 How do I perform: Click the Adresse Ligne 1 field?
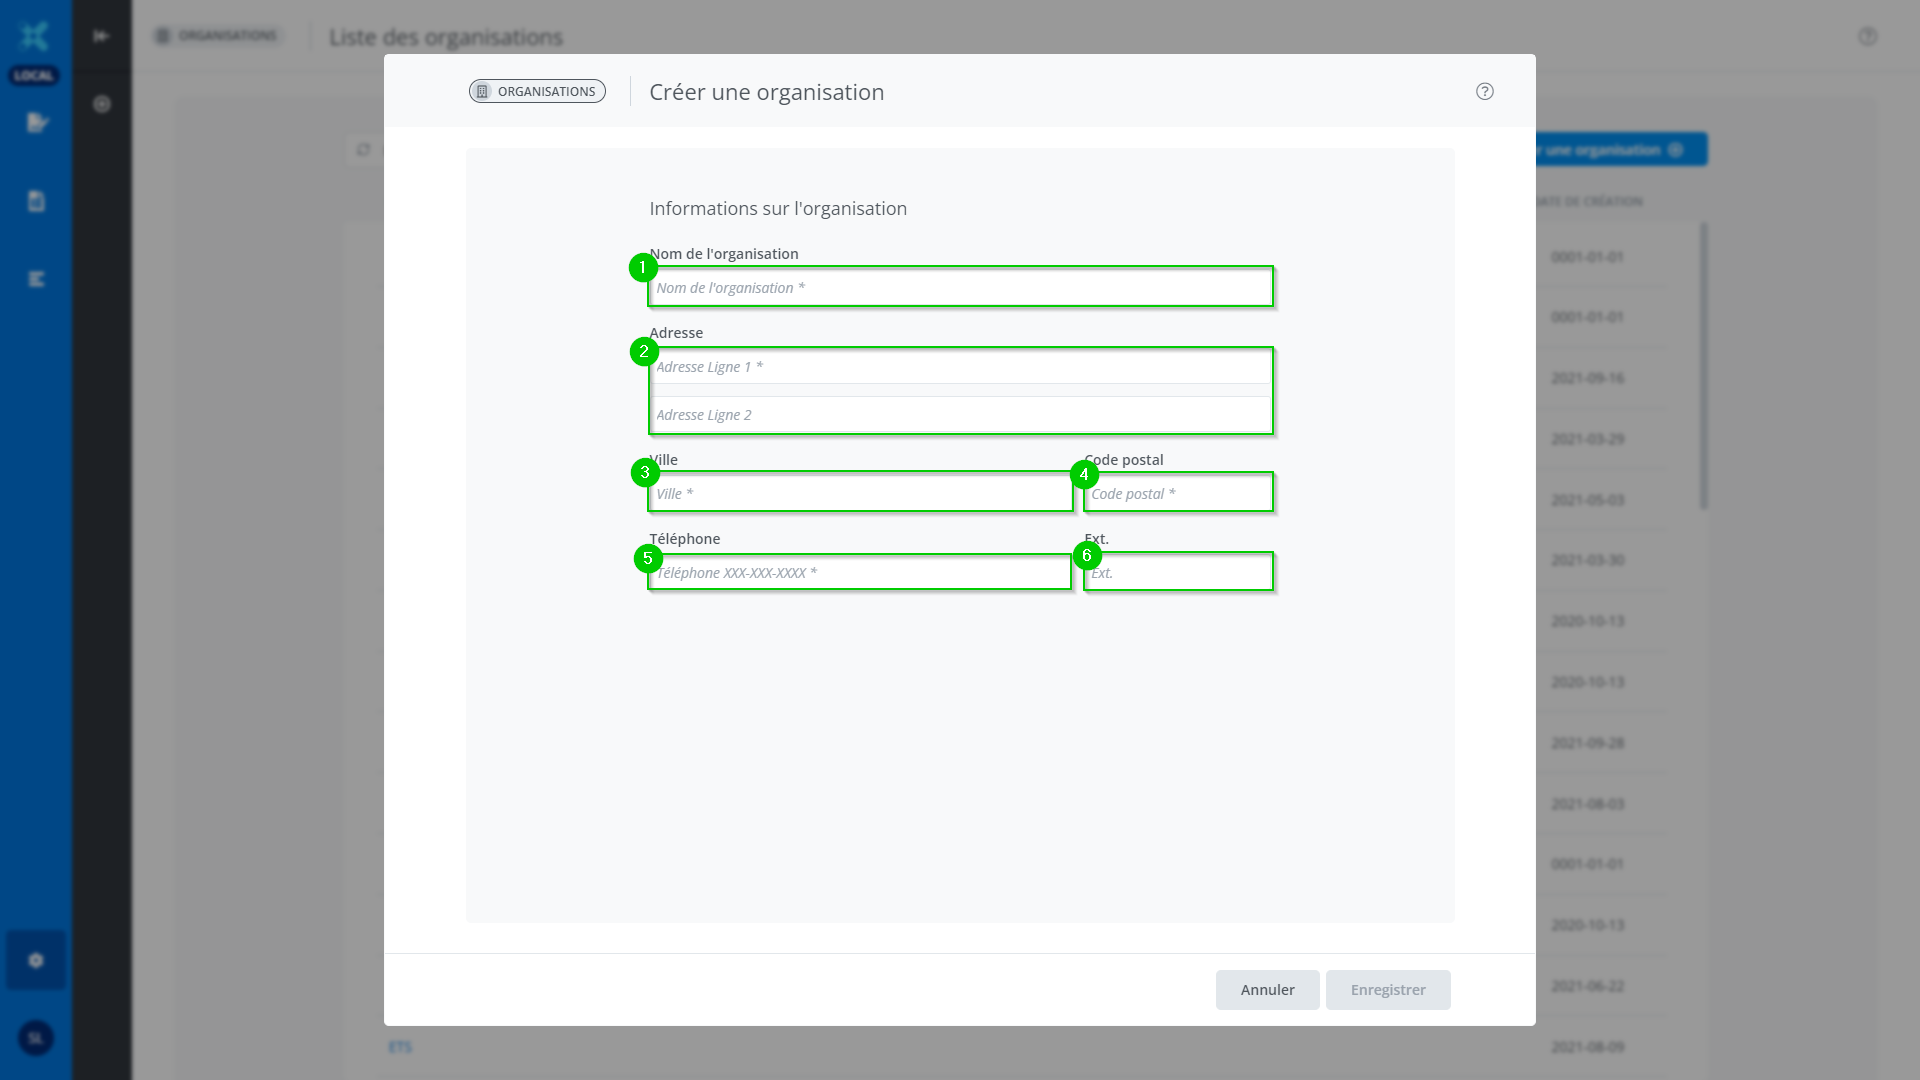tap(960, 367)
